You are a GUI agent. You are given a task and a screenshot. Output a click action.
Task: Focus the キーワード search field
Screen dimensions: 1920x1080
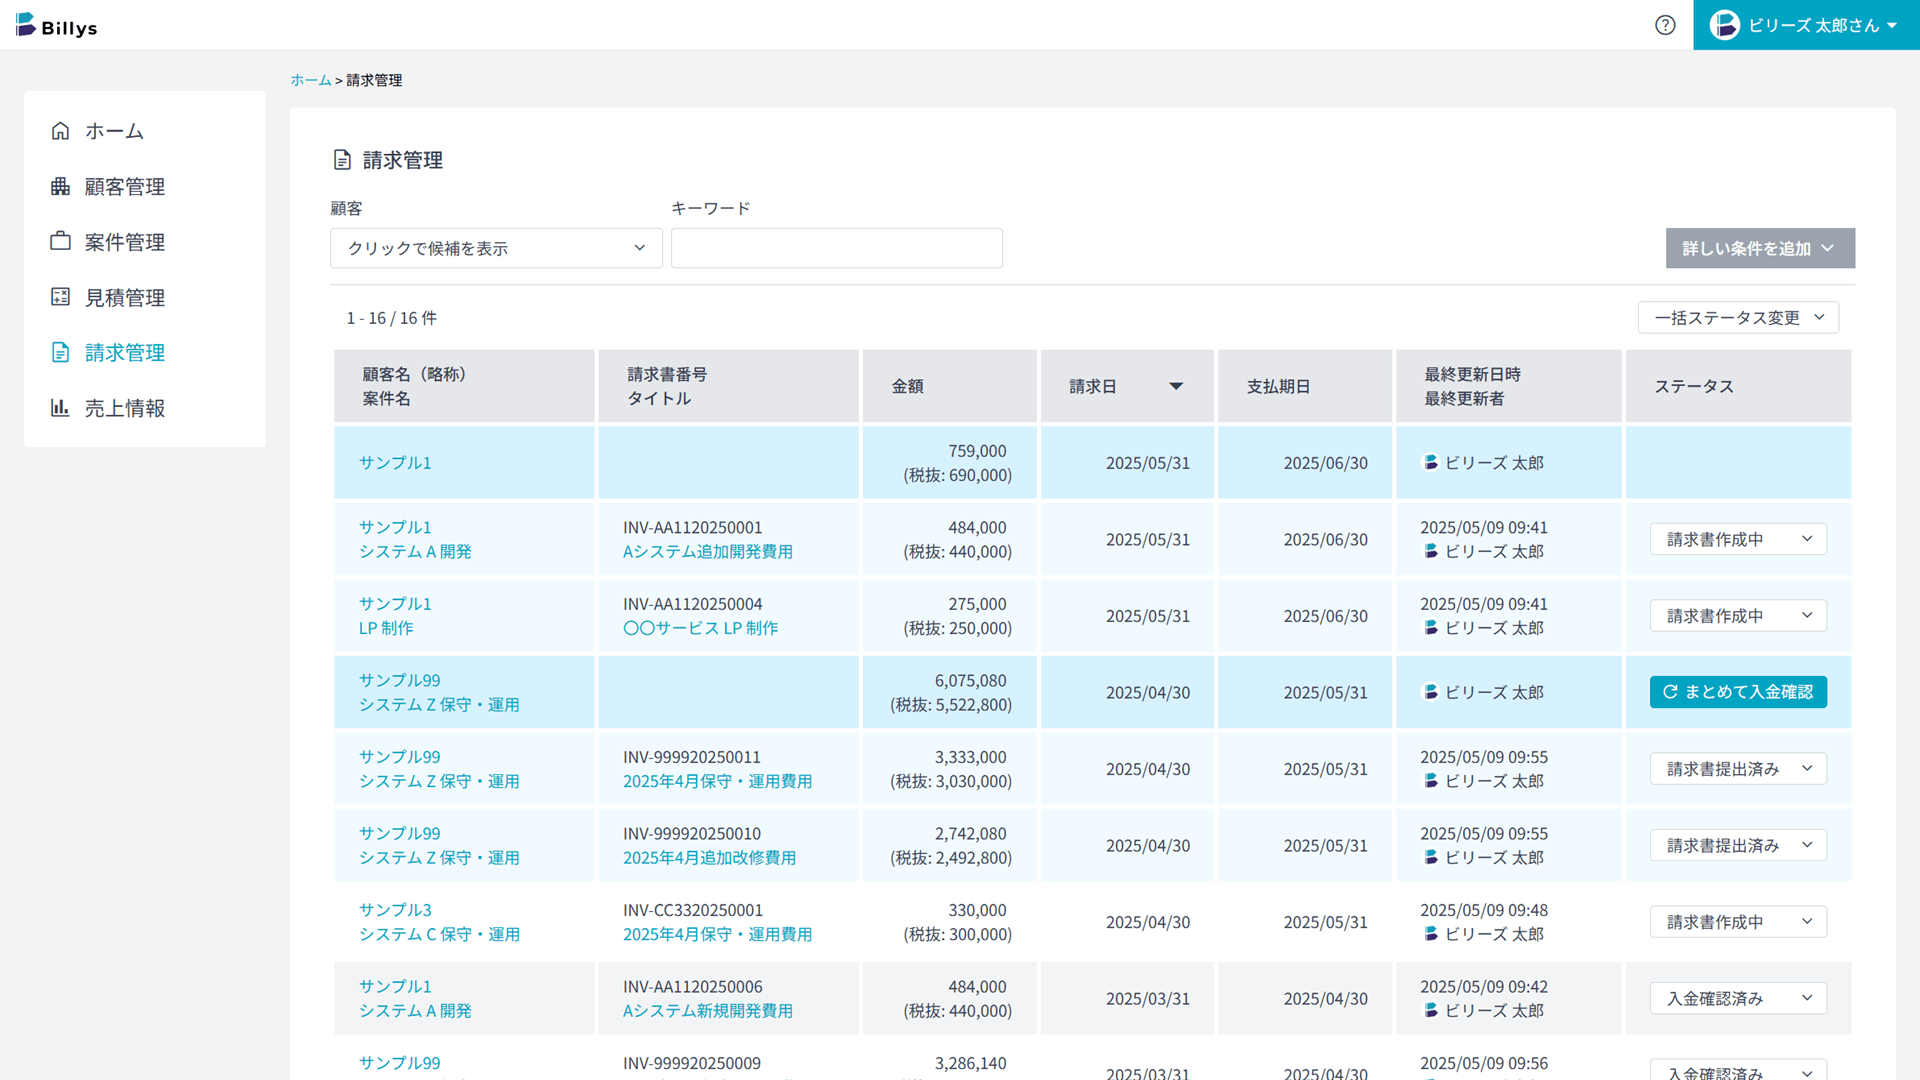(836, 248)
